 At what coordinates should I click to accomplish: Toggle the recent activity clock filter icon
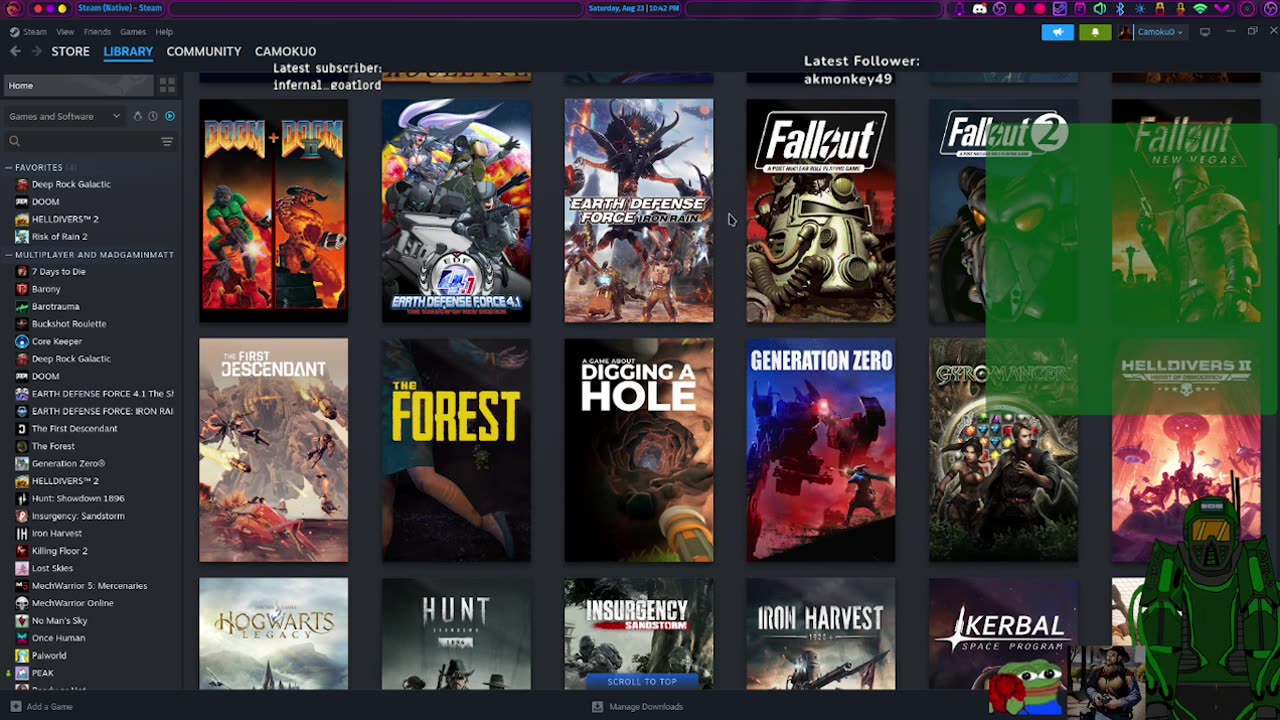[x=153, y=116]
